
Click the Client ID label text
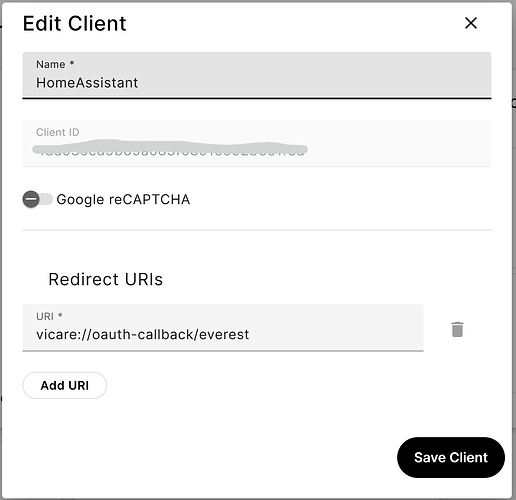tap(58, 132)
